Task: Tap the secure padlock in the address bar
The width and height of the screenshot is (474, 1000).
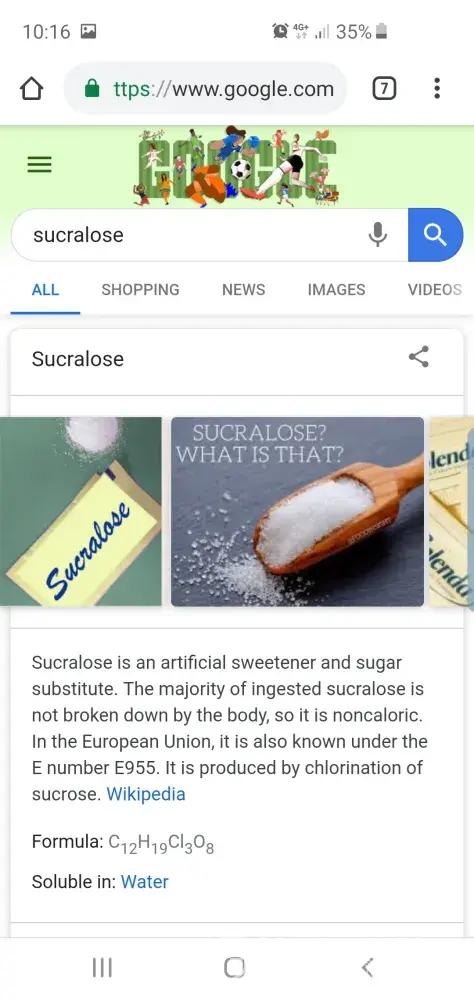Action: tap(93, 89)
